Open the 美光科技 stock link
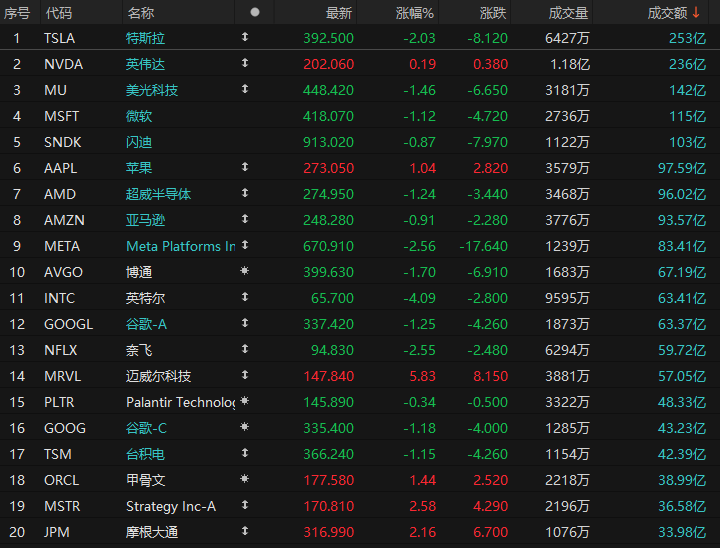 click(152, 90)
